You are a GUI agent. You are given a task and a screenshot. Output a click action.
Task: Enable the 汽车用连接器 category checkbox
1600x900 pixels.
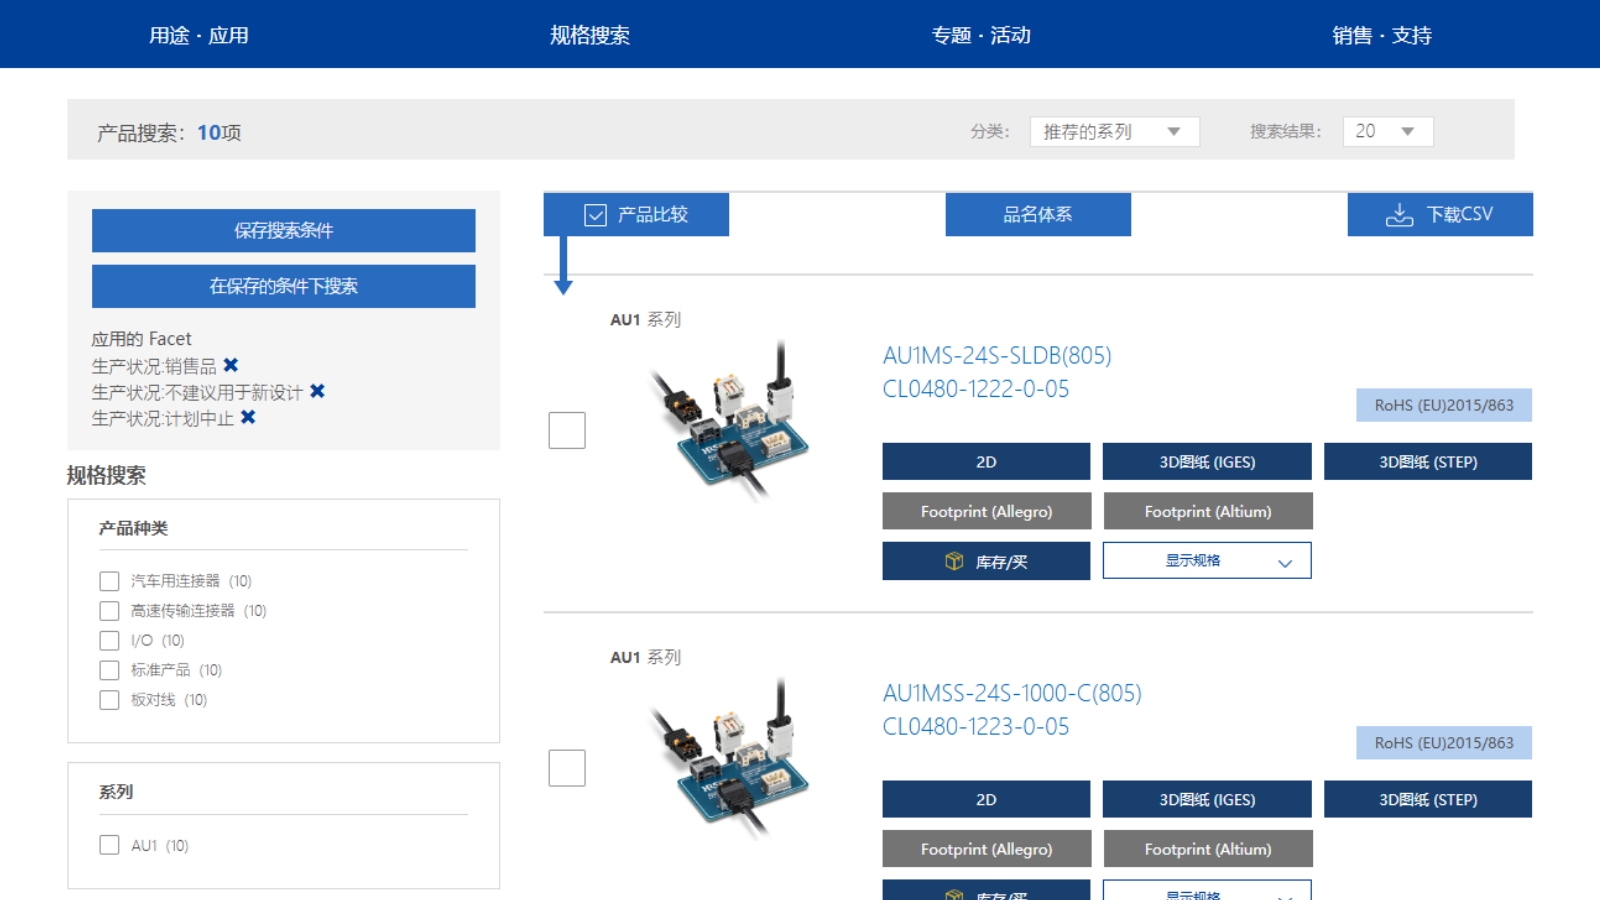click(x=109, y=580)
